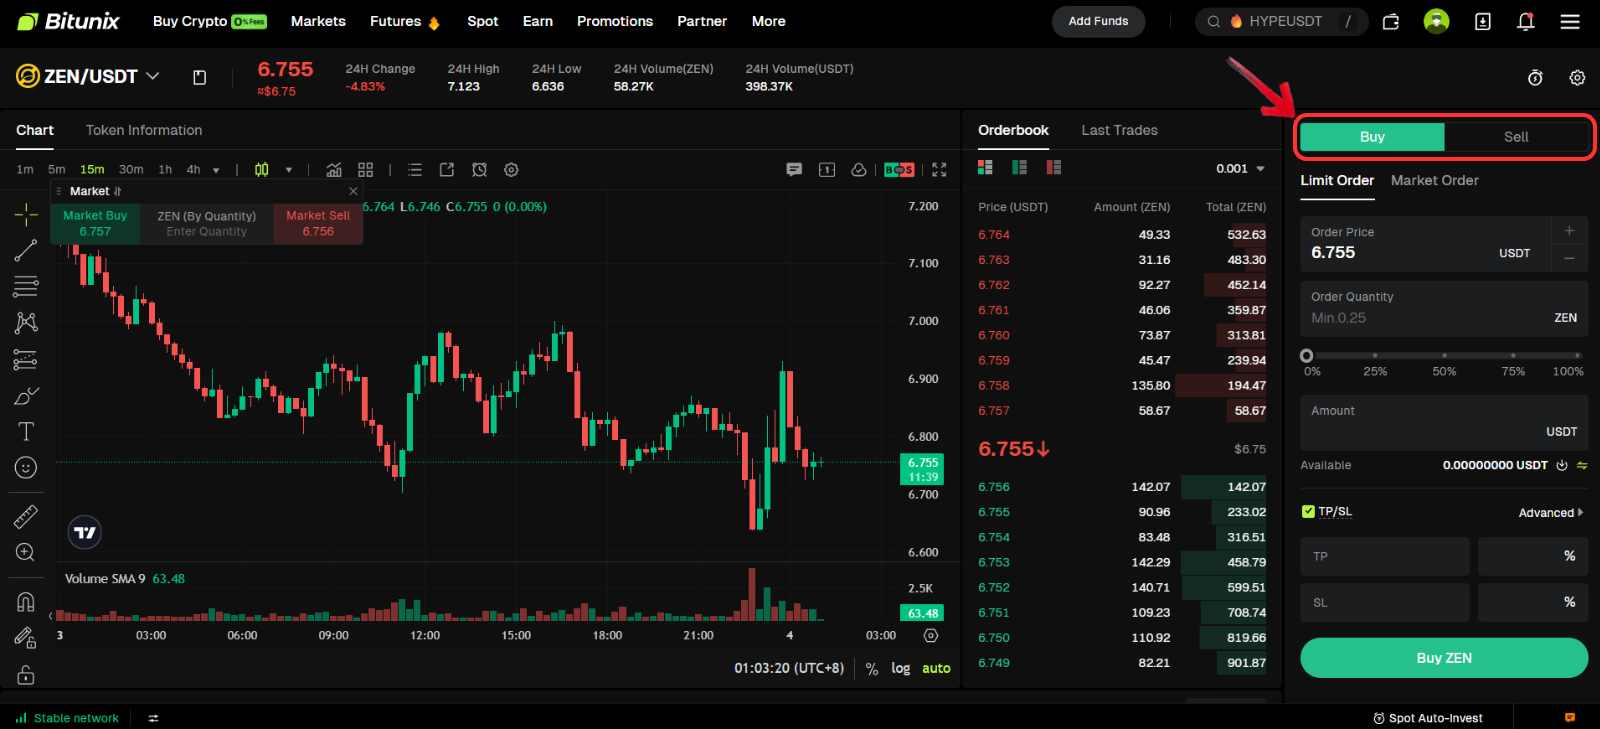Image resolution: width=1600 pixels, height=729 pixels.
Task: Open the indicator templates grid
Action: point(366,169)
